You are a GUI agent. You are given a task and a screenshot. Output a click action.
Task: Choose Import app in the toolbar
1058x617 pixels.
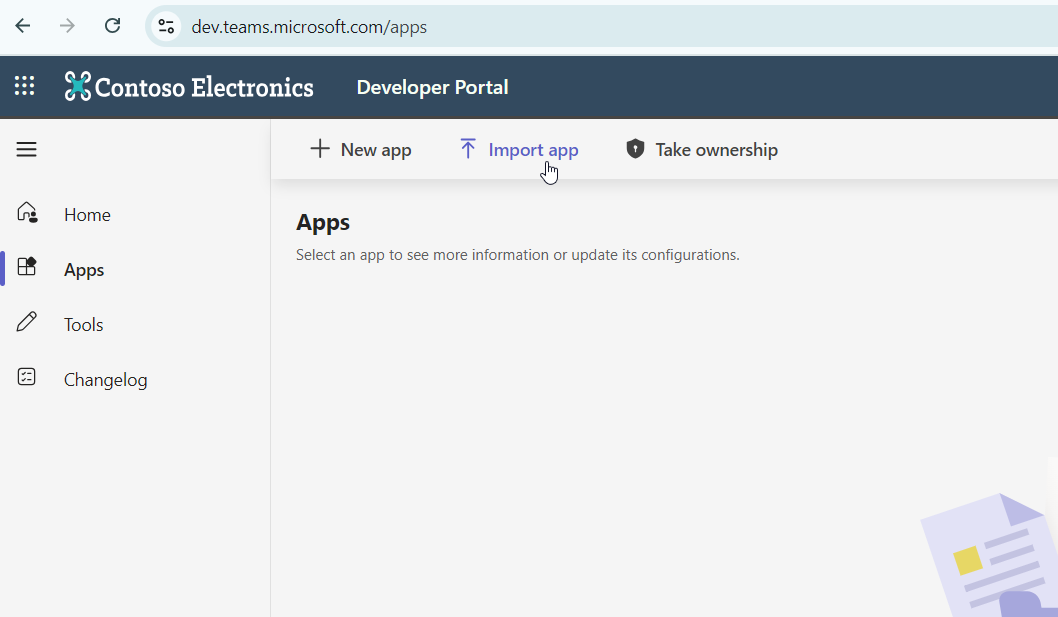pyautogui.click(x=518, y=149)
